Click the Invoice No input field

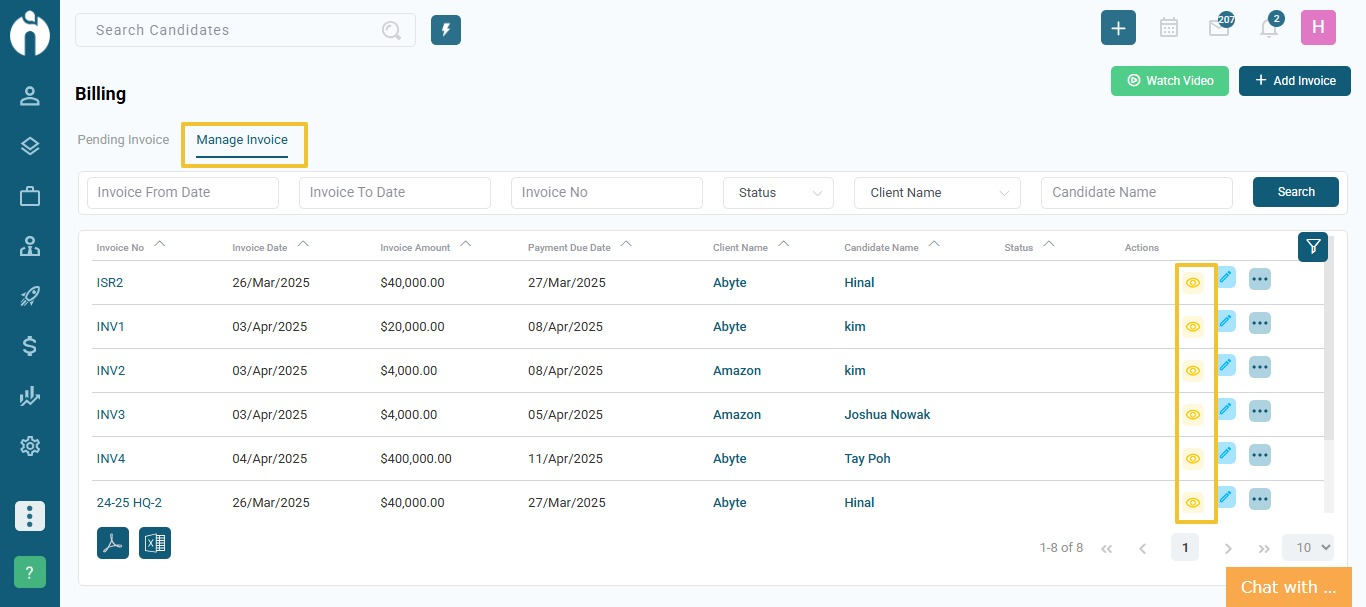607,193
